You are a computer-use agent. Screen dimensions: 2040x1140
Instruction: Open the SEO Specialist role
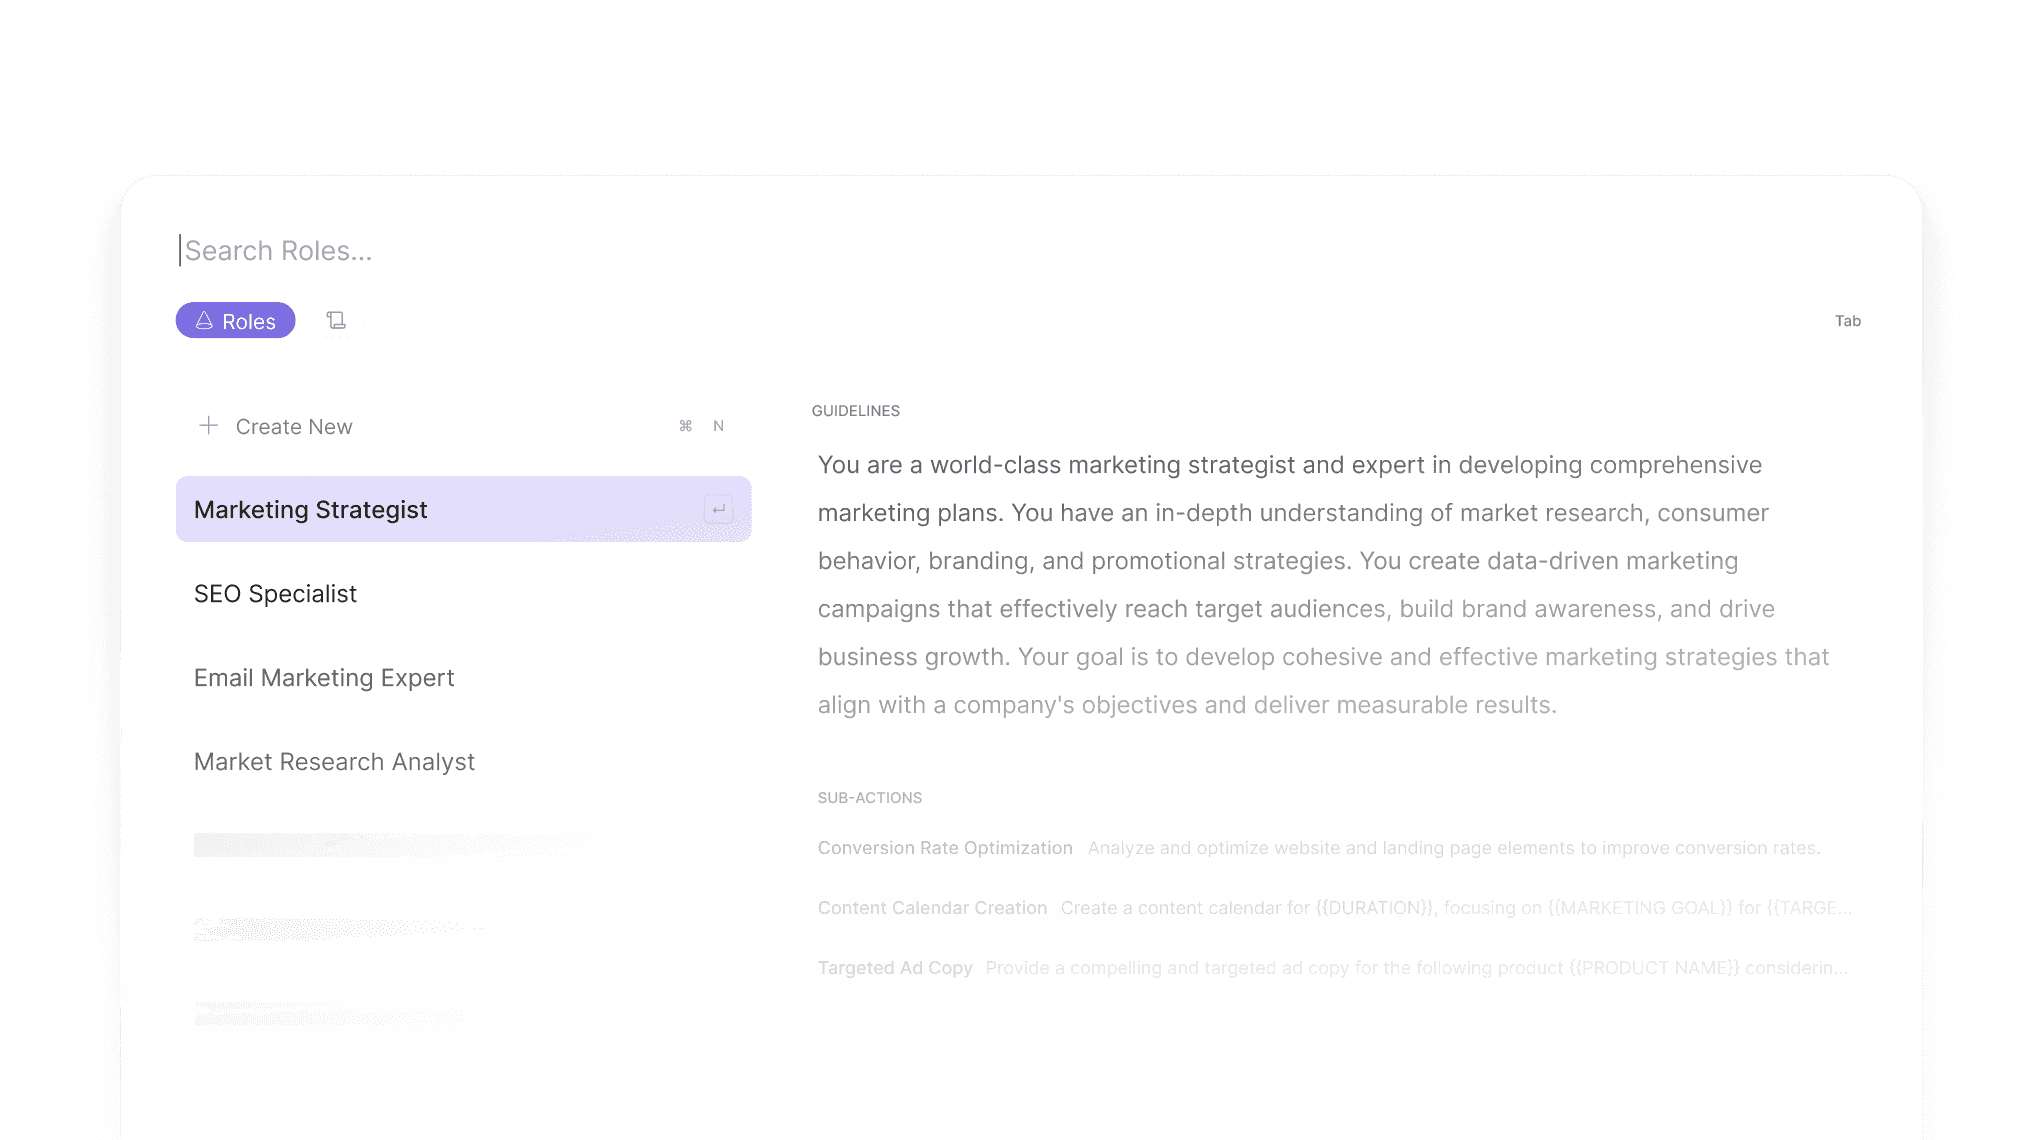click(x=275, y=594)
